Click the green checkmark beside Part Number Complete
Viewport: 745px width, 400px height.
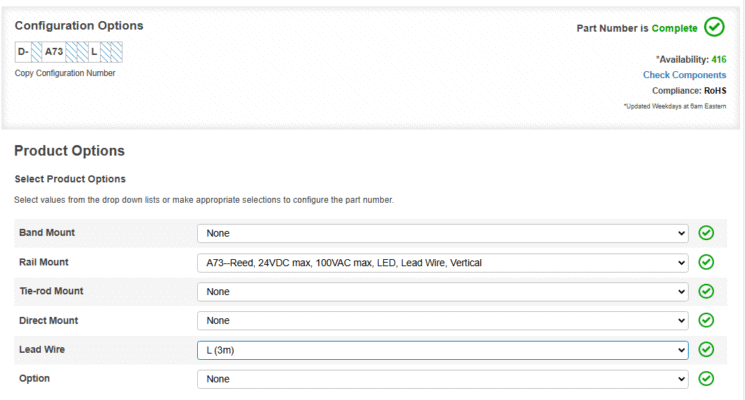click(x=714, y=27)
